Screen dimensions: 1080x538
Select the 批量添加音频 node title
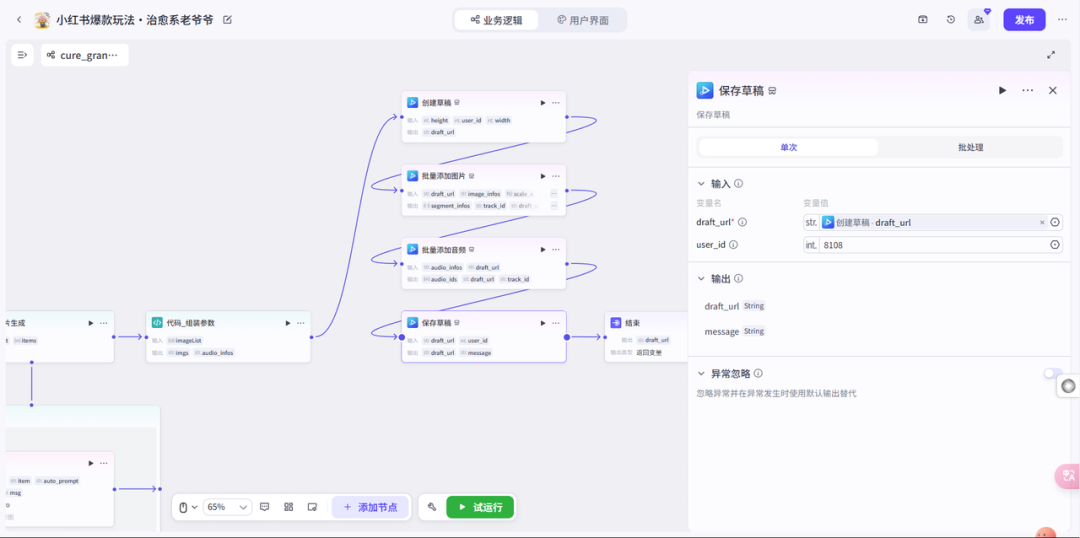(444, 249)
